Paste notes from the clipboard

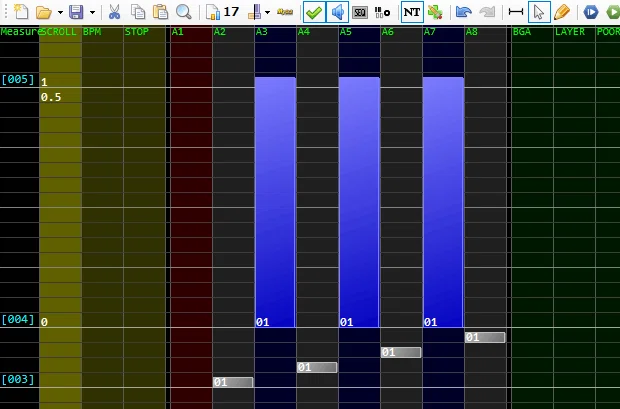pyautogui.click(x=161, y=12)
